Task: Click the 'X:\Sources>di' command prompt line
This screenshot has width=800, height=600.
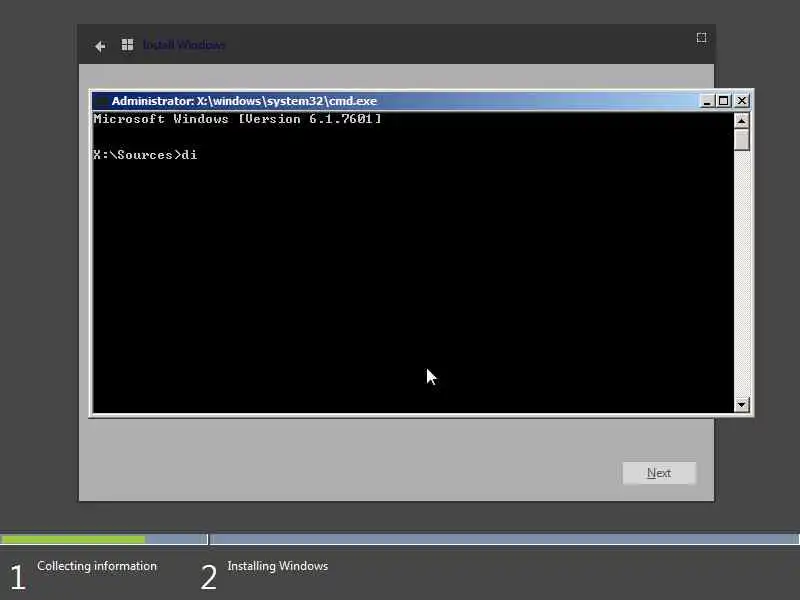Action: tap(145, 155)
